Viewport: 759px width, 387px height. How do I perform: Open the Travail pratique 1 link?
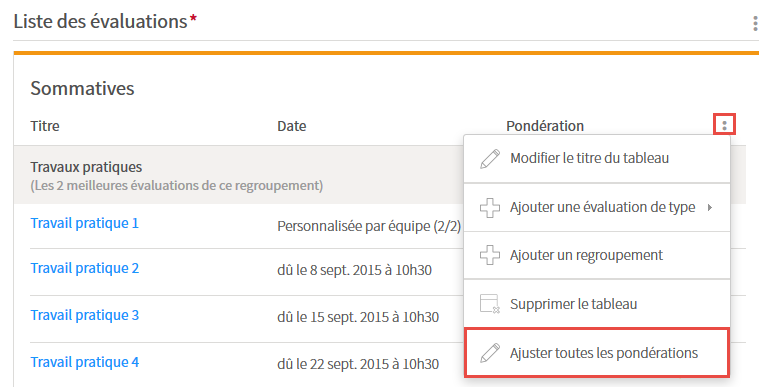(x=85, y=223)
